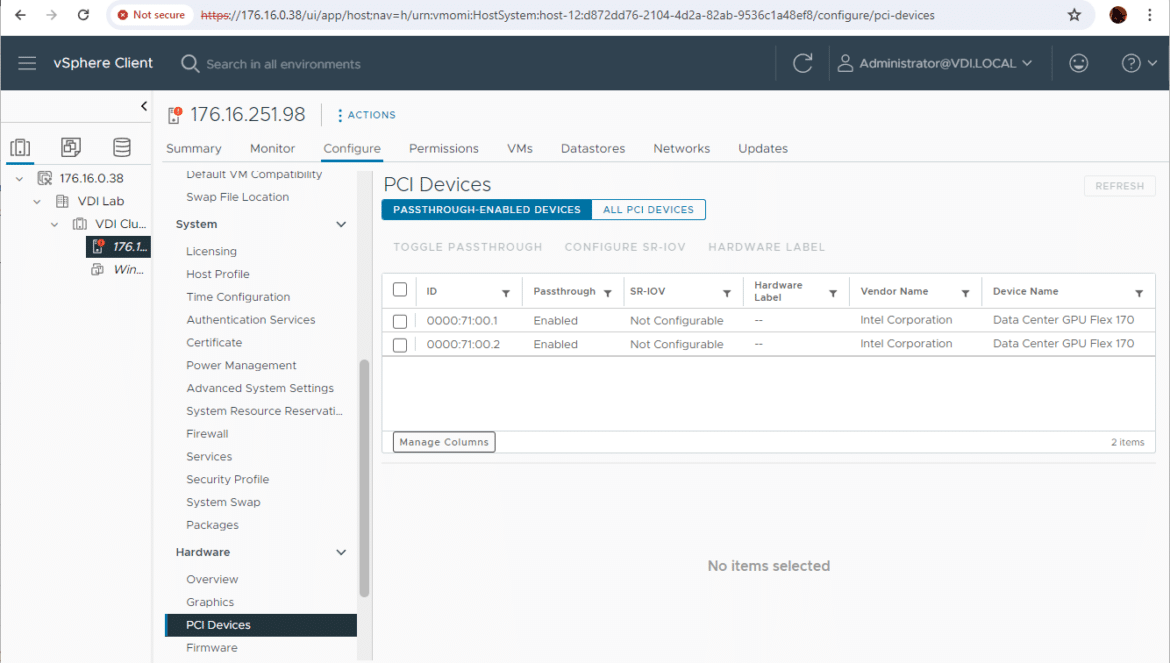1170x663 pixels.
Task: Open Time Configuration settings
Action: point(238,297)
